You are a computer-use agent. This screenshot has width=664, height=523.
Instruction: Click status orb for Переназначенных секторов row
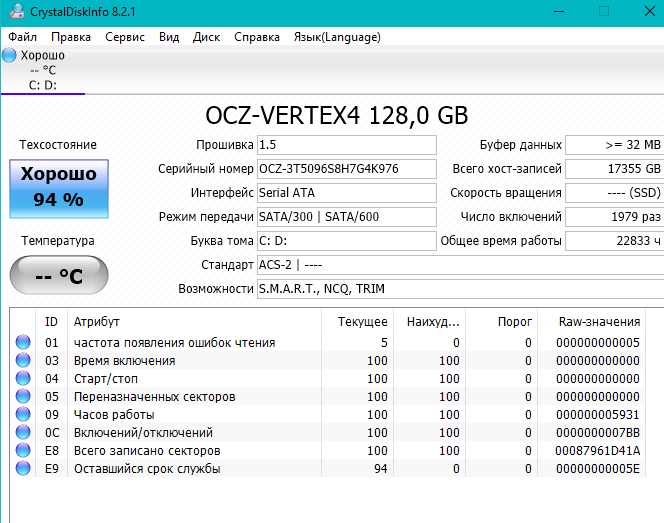(x=23, y=396)
